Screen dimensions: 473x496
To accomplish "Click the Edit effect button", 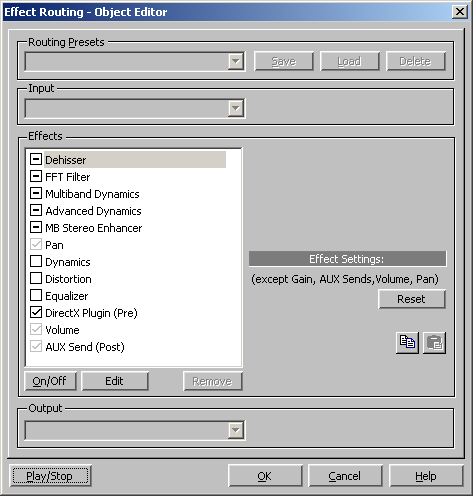I will [115, 381].
